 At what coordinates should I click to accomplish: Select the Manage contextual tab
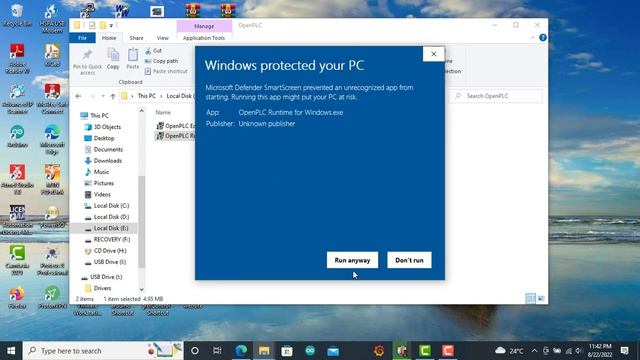(x=204, y=26)
